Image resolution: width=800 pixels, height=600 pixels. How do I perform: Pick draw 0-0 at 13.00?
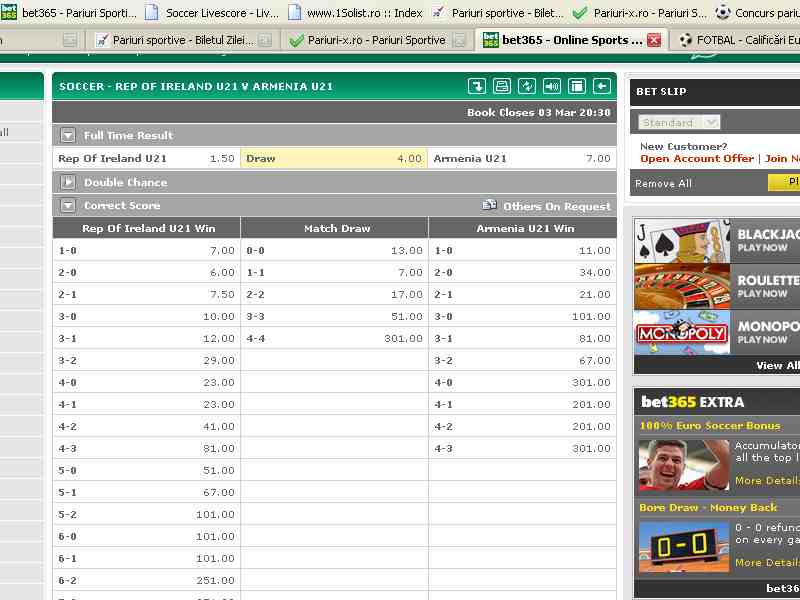[x=334, y=251]
